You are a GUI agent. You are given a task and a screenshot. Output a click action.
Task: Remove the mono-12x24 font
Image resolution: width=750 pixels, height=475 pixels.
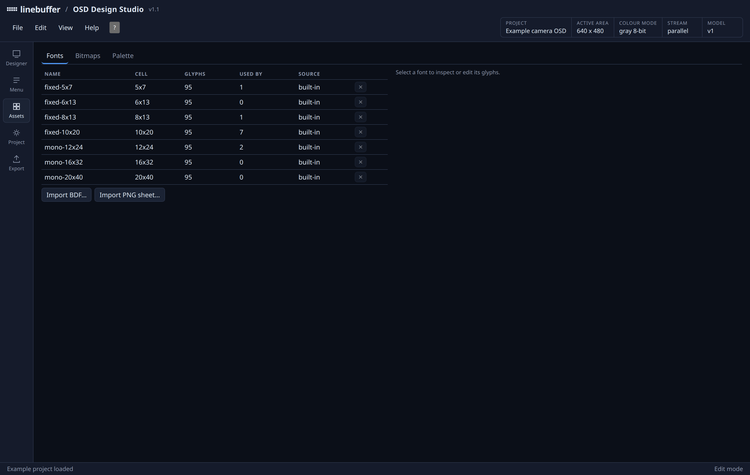point(361,147)
